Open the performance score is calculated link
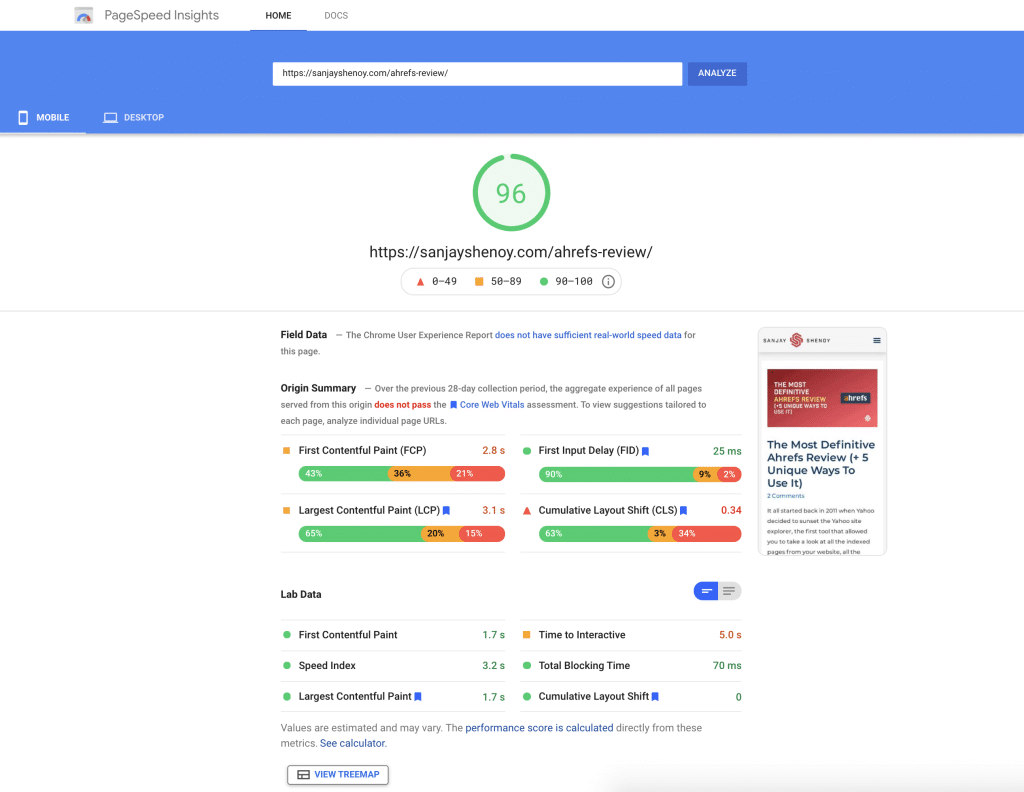Viewport: 1024px width, 792px height. click(x=539, y=728)
